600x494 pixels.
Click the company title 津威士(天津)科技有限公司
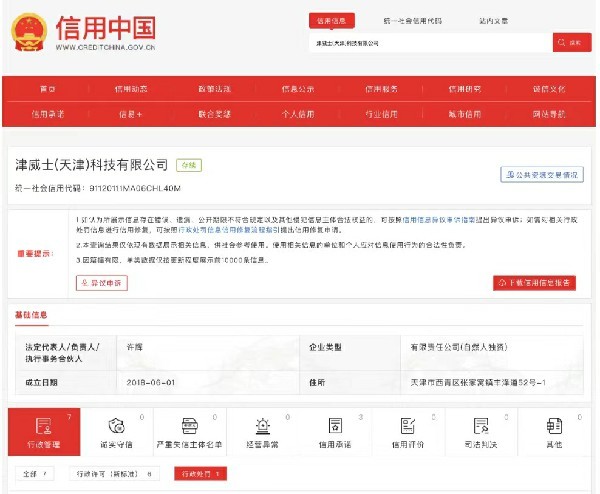(91, 165)
